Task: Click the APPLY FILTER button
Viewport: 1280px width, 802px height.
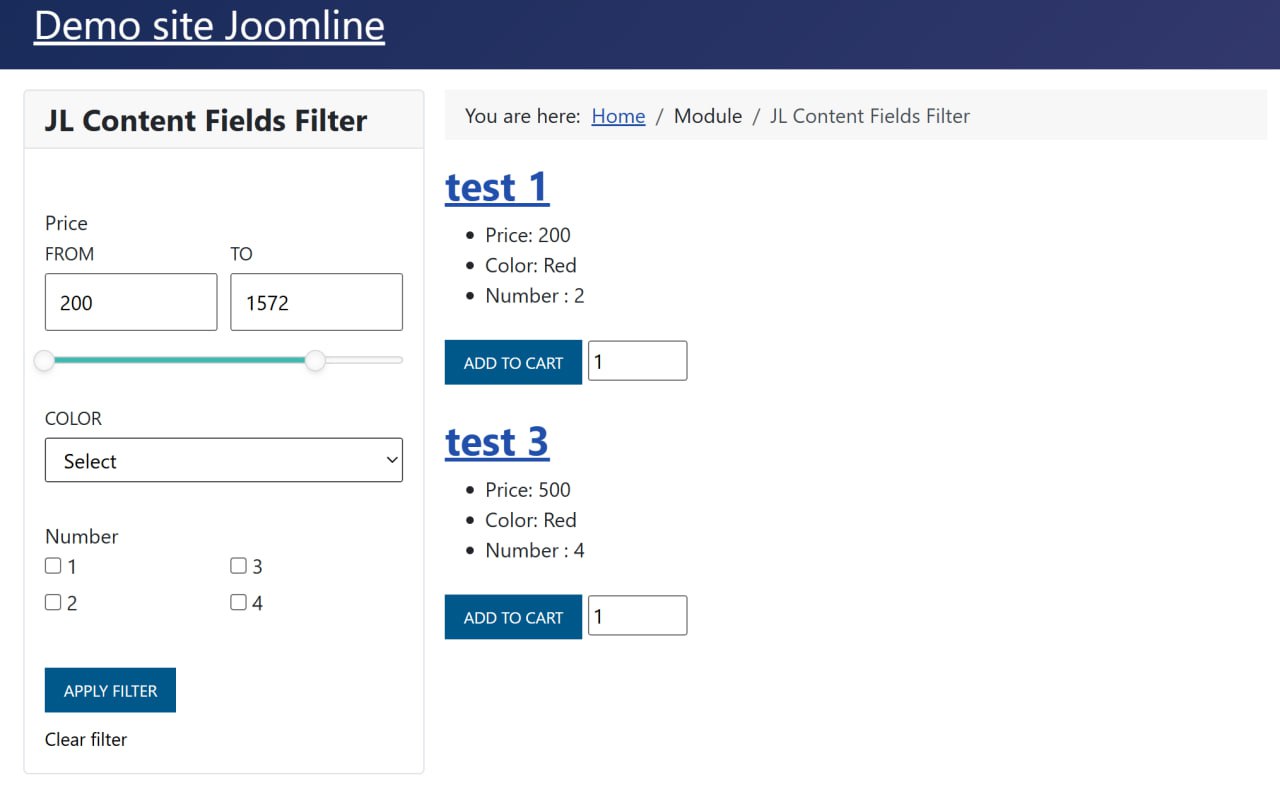Action: (110, 690)
